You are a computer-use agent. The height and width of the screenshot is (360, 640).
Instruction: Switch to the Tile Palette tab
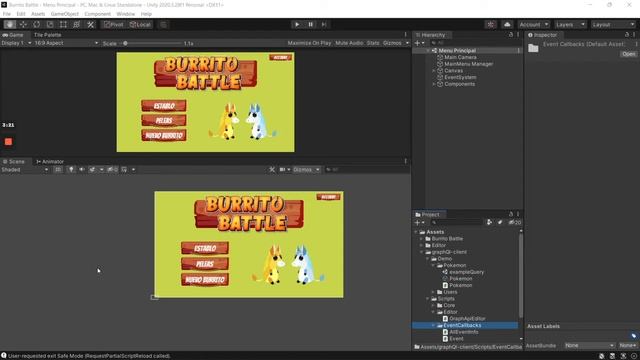(47, 35)
